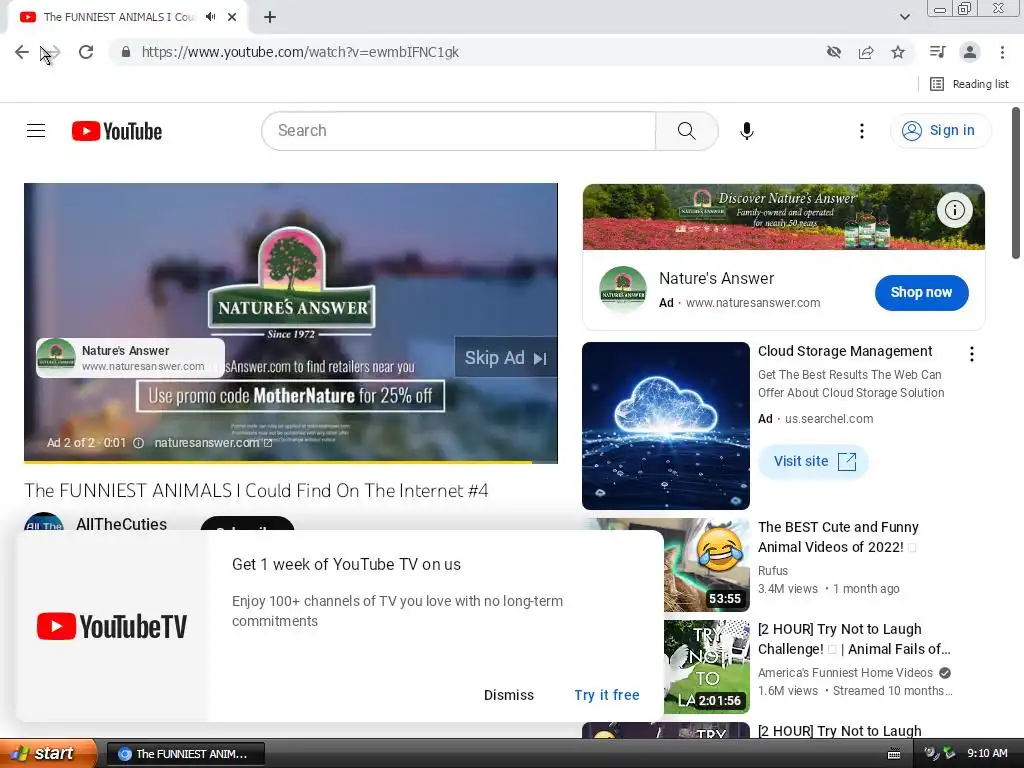1024x768 pixels.
Task: Close the YouTube browser tab
Action: click(x=232, y=17)
